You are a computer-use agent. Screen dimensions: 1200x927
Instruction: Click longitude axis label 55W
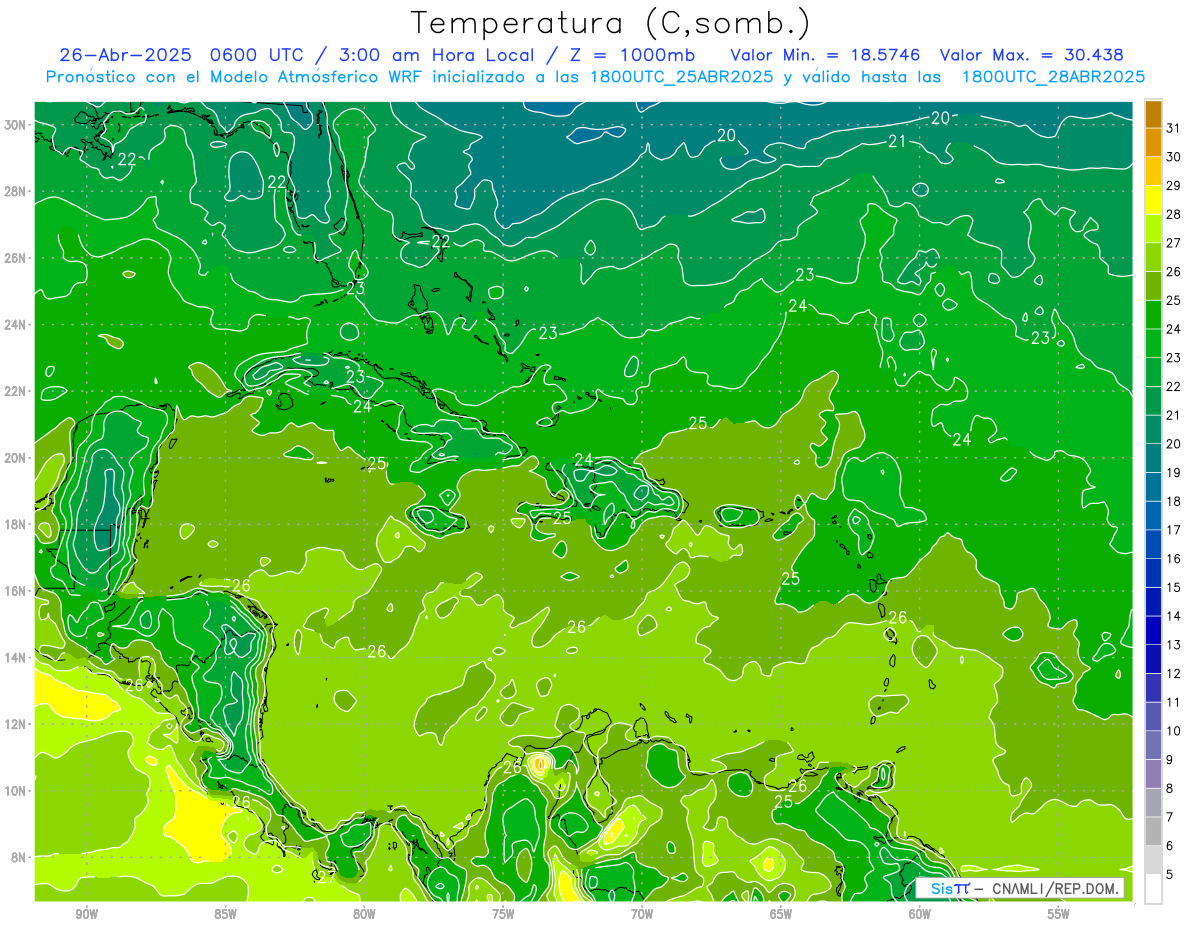point(1058,914)
